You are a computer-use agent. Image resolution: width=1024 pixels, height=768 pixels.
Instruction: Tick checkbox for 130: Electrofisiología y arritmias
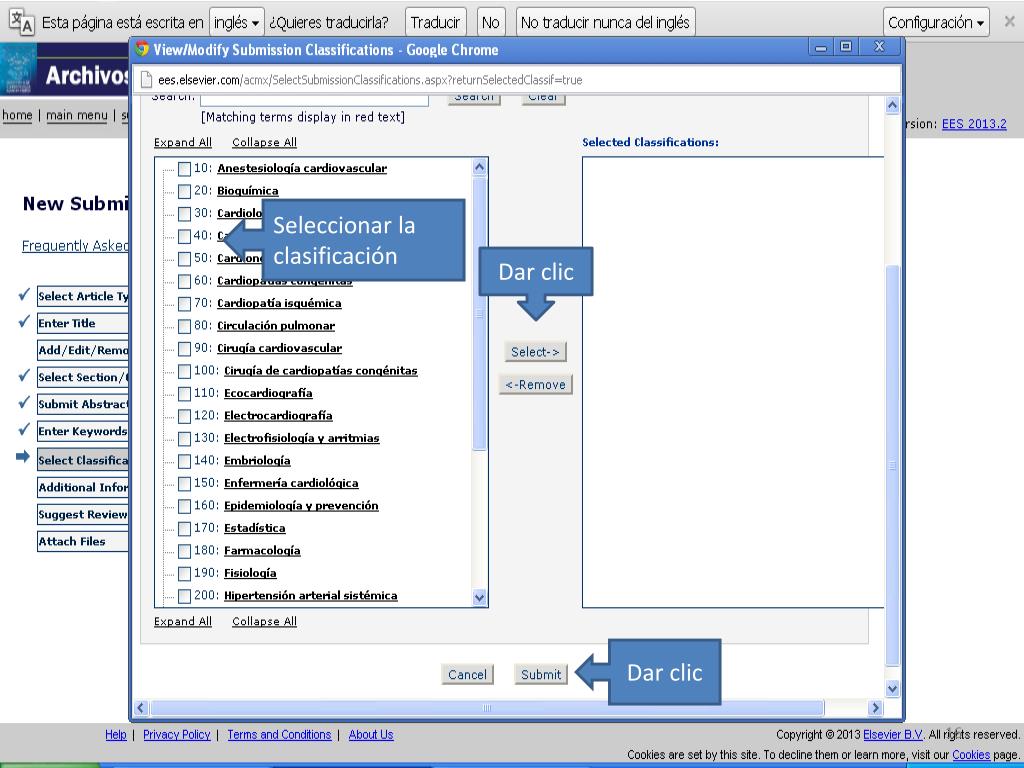click(184, 439)
